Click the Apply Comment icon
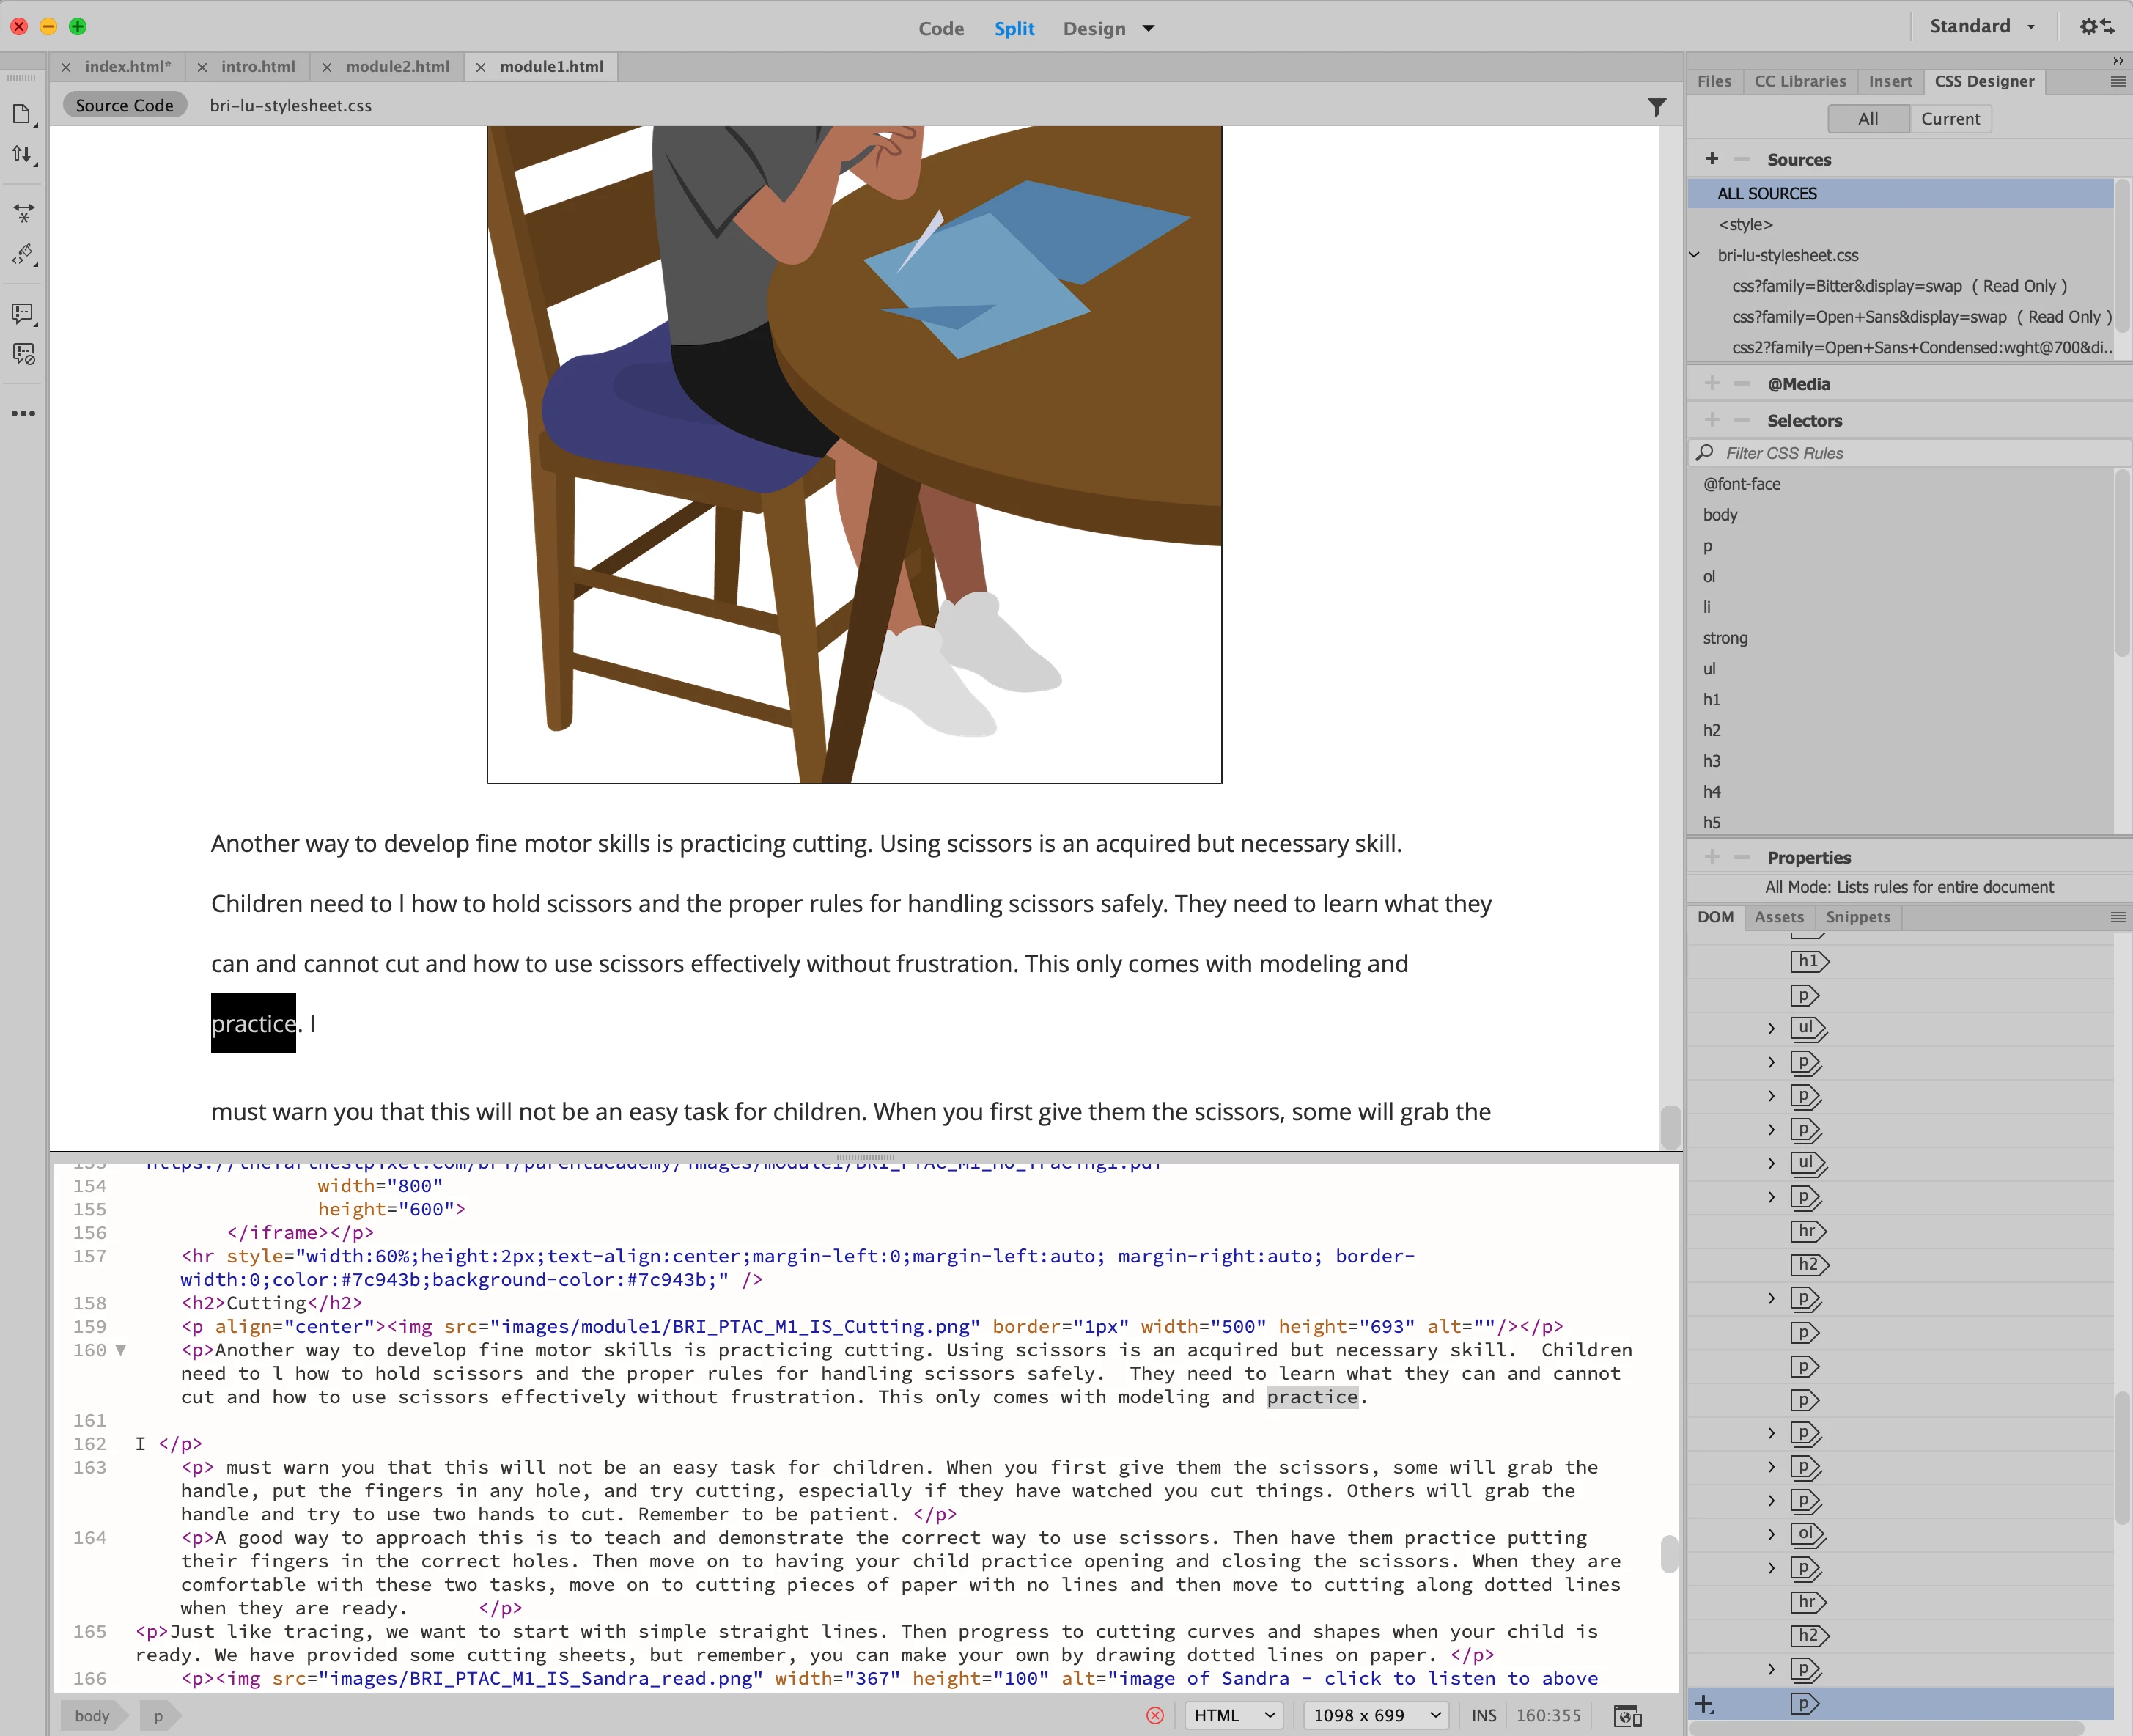Screen dimensions: 2133x1736 click(x=23, y=314)
